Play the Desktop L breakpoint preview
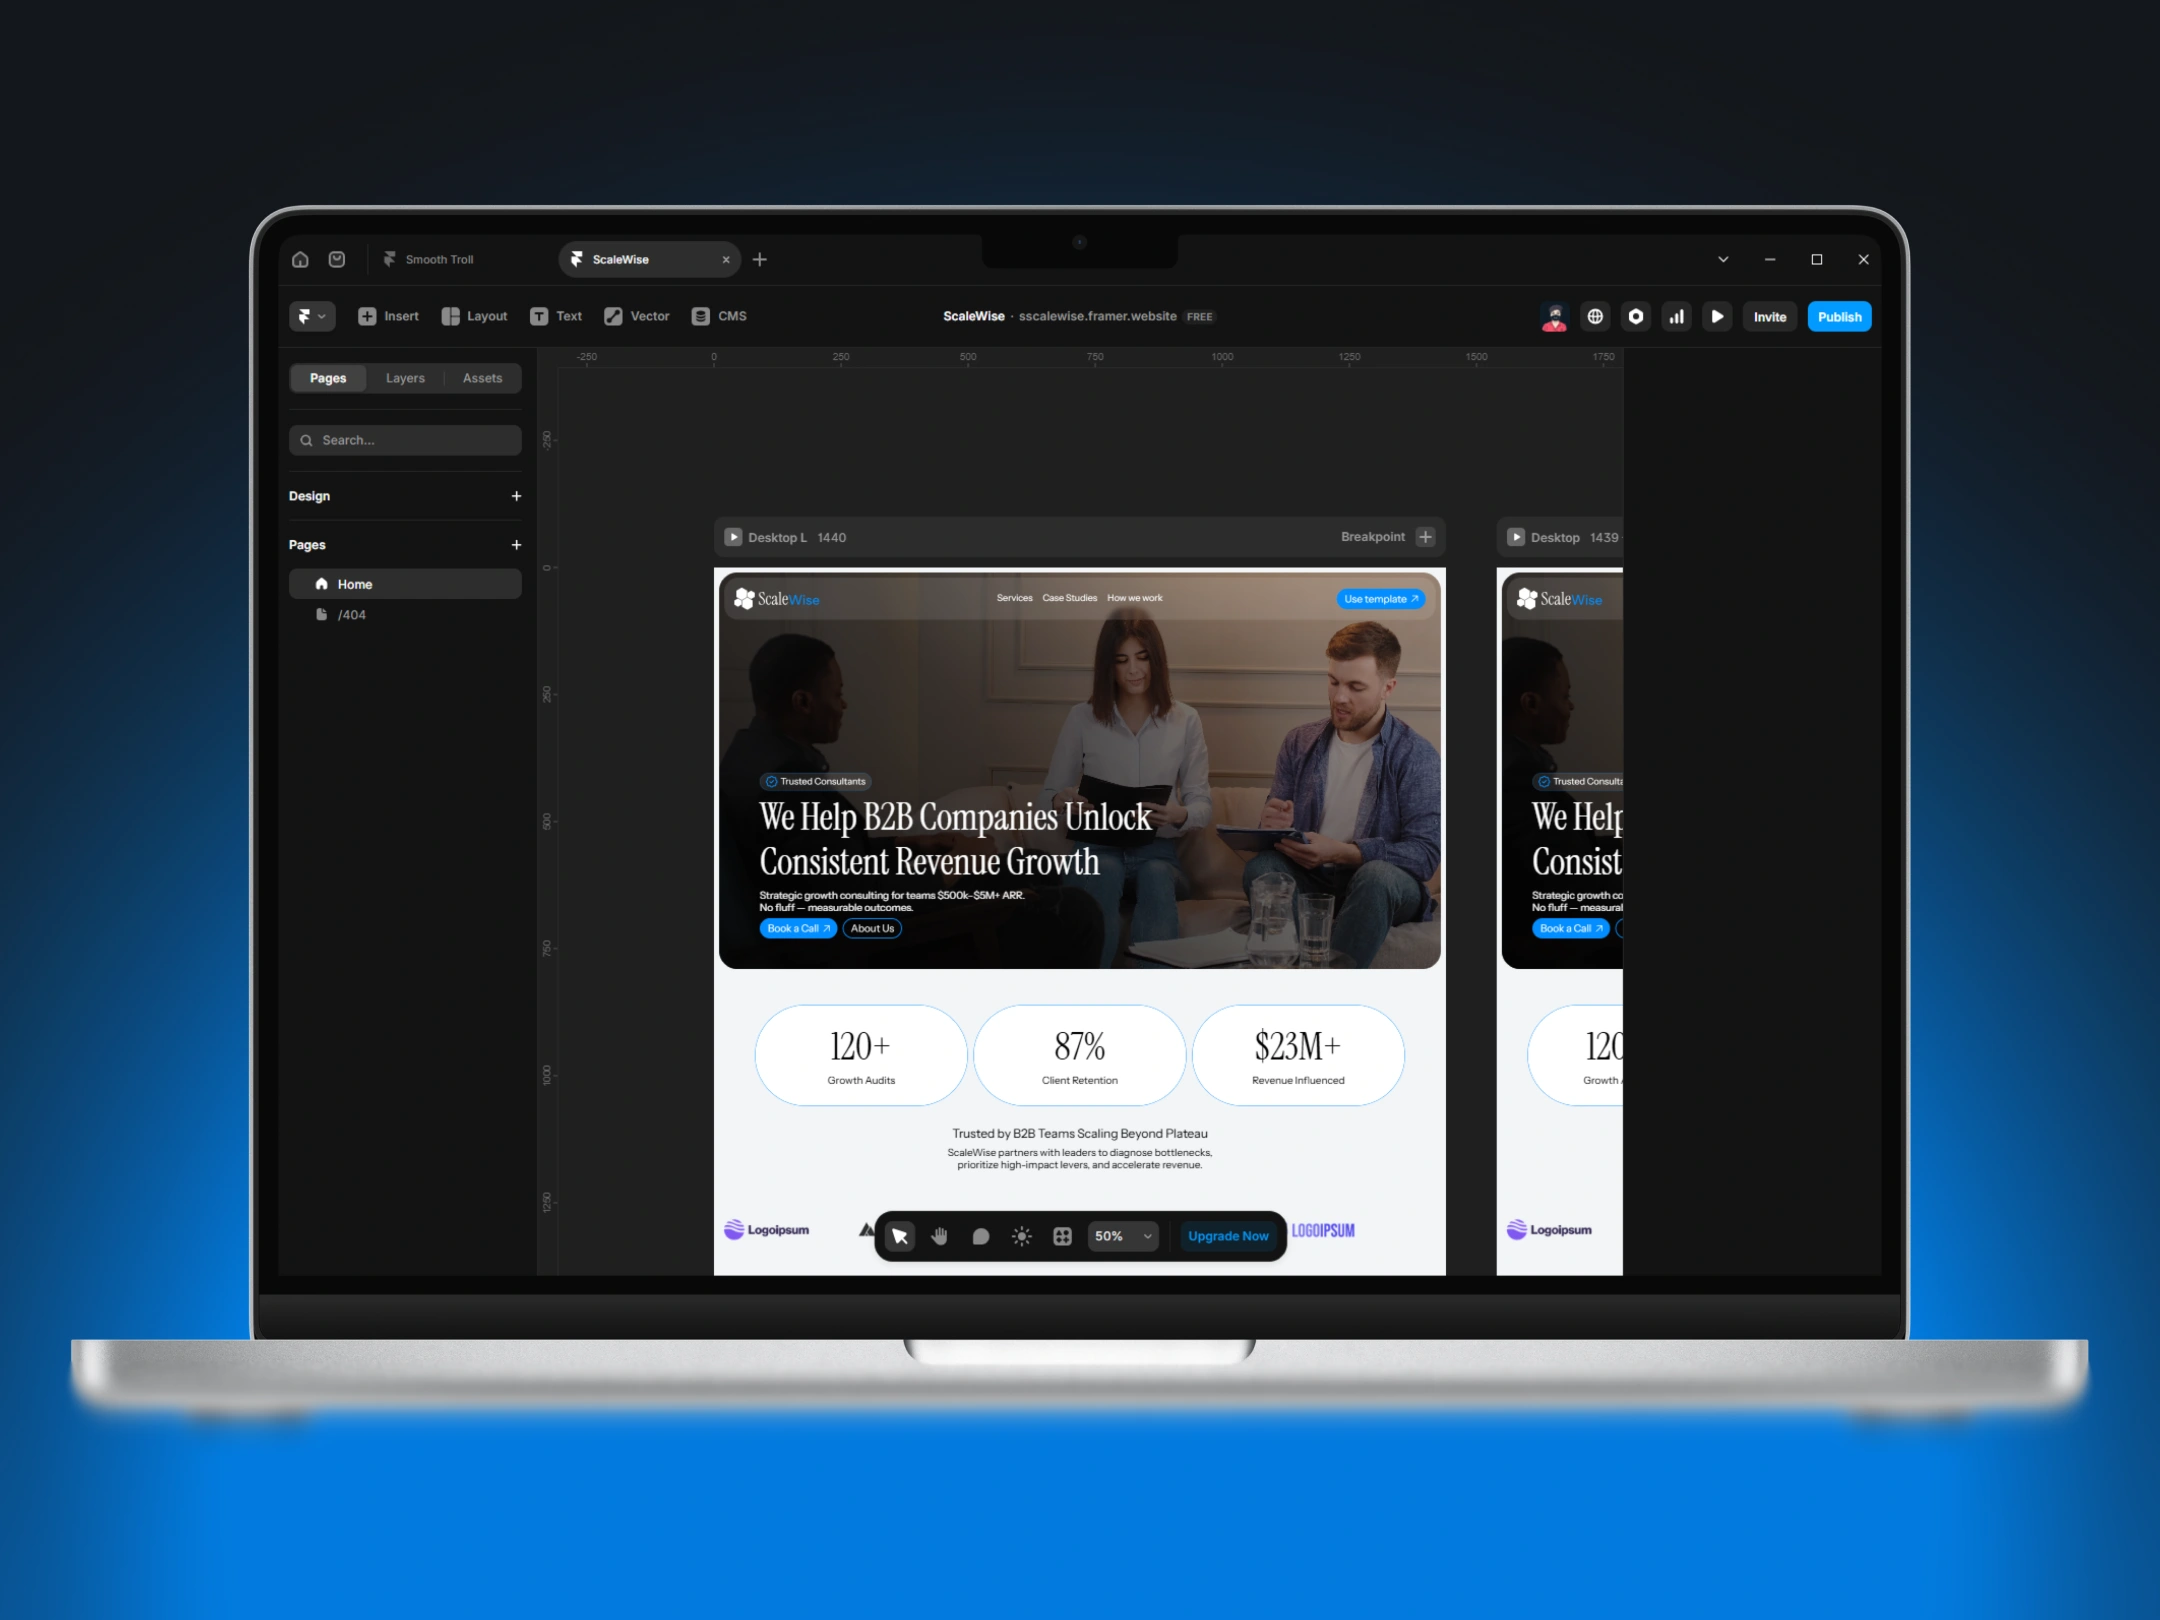This screenshot has width=2160, height=1620. coord(733,537)
